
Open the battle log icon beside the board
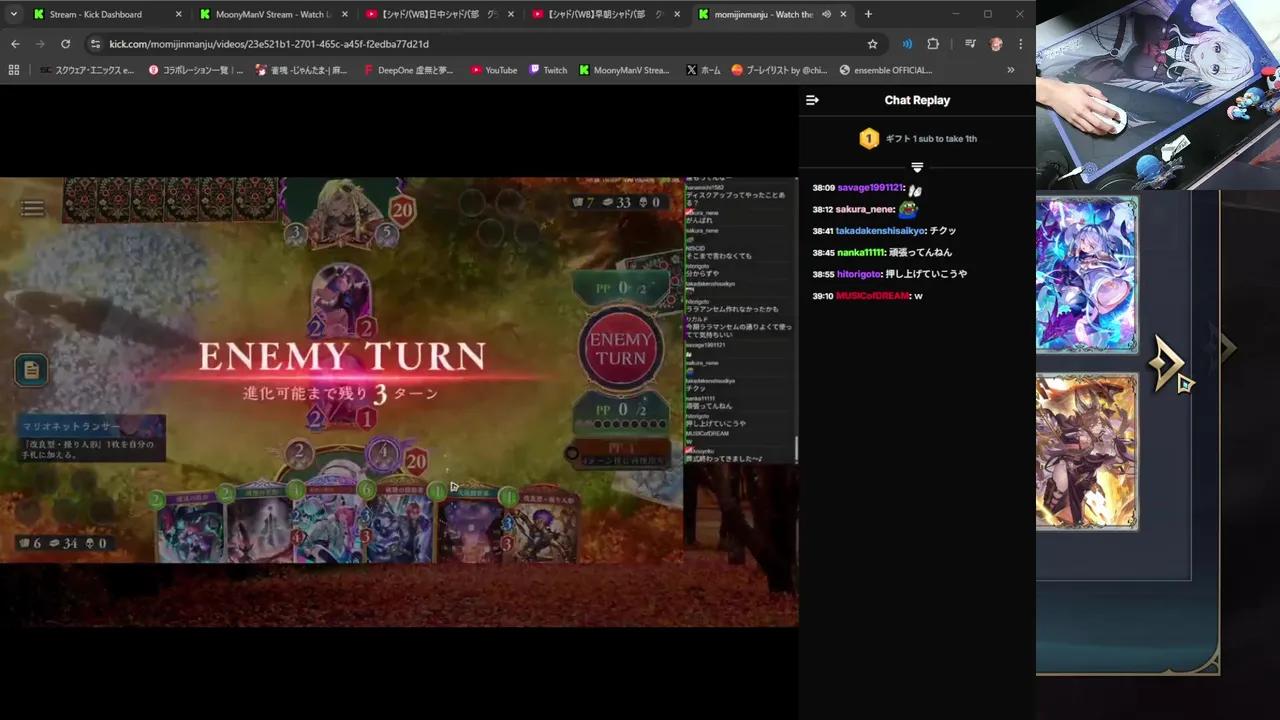click(x=31, y=370)
